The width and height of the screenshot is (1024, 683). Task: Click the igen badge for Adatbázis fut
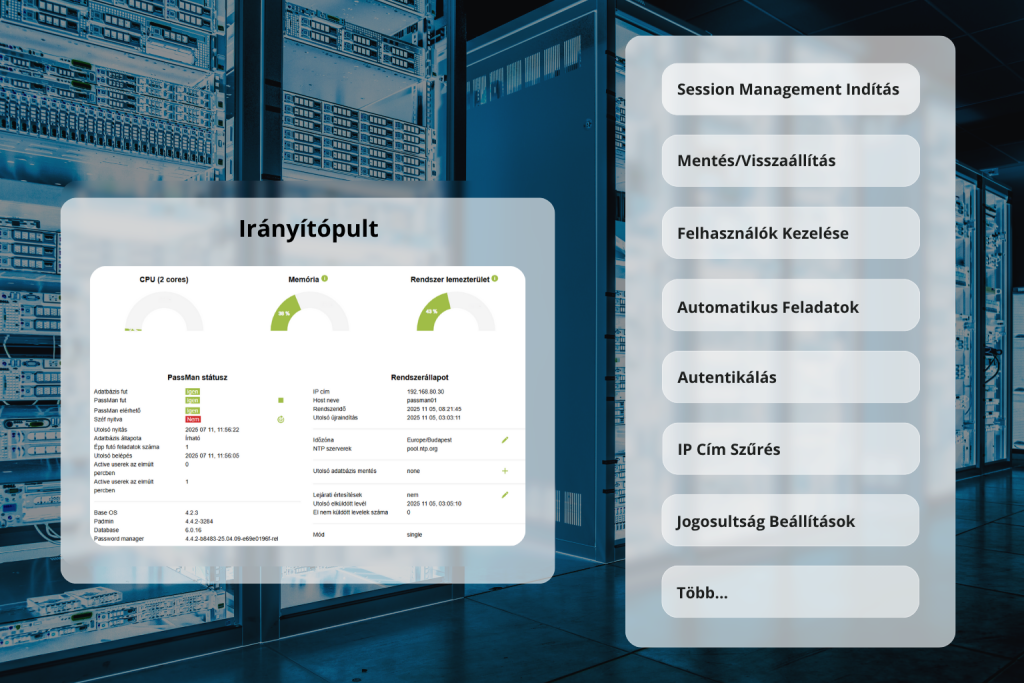click(x=192, y=391)
